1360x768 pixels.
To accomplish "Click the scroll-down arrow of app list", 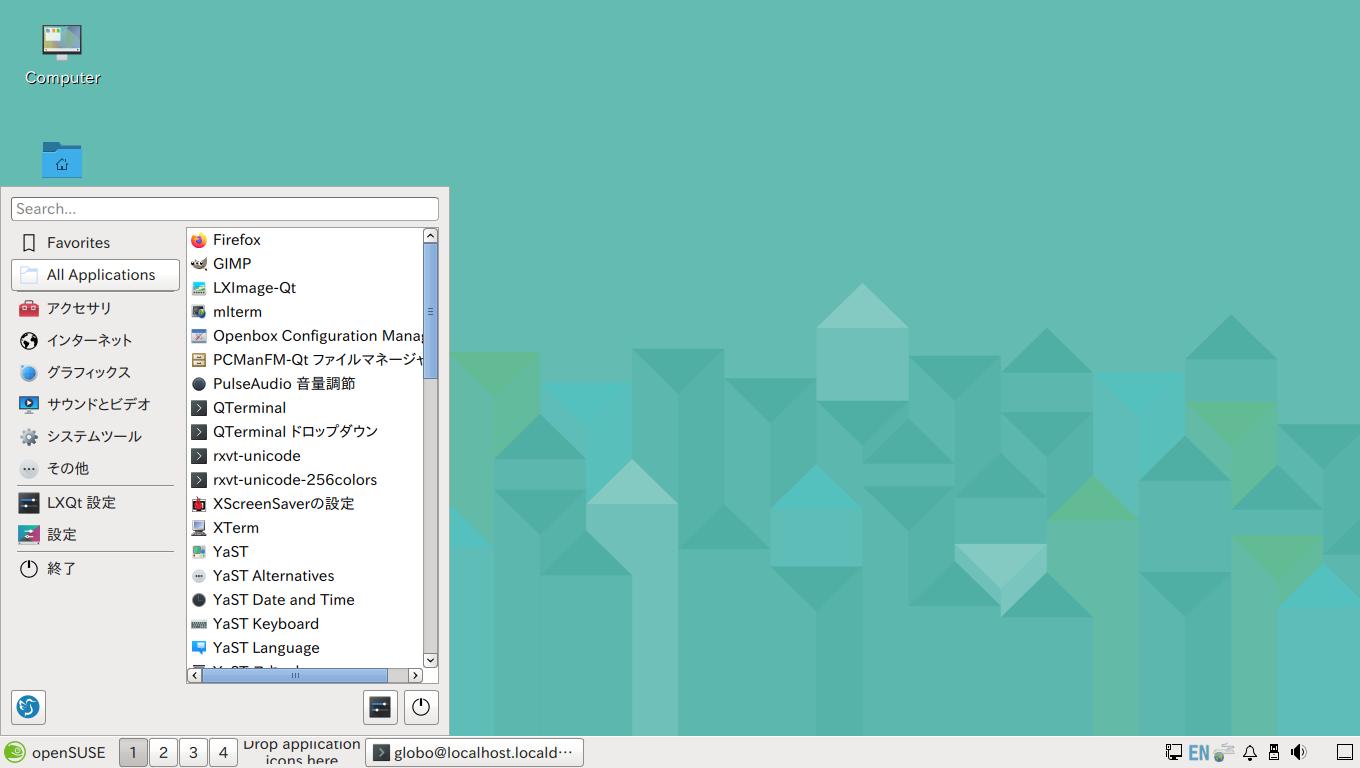I will pos(430,660).
